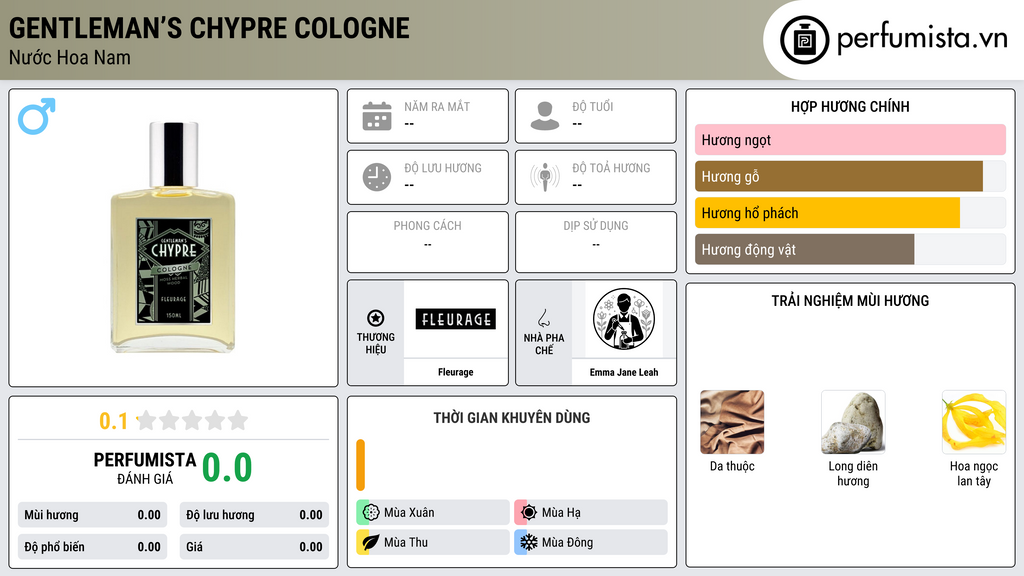Click the Mùi hương 0.00 score row

point(93,515)
